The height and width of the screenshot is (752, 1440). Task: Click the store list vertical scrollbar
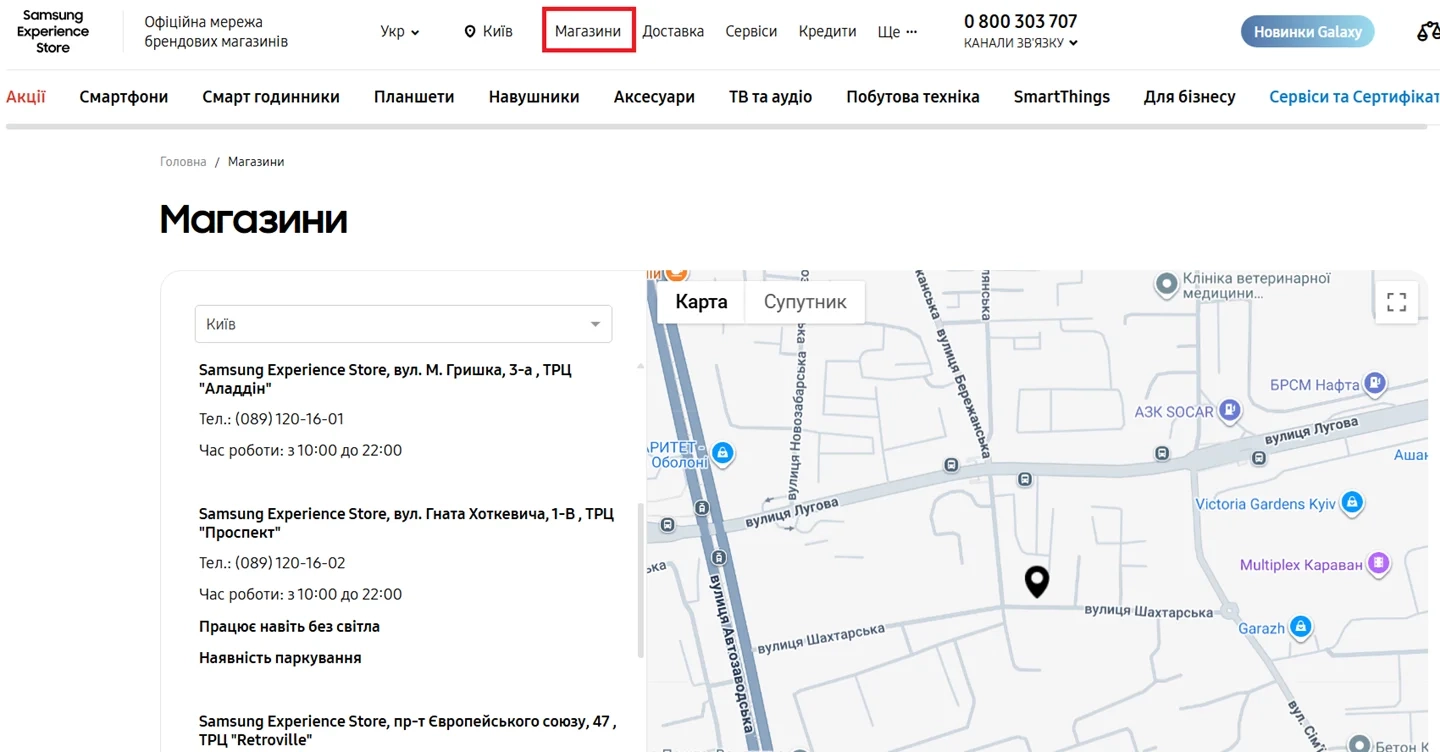[x=640, y=580]
